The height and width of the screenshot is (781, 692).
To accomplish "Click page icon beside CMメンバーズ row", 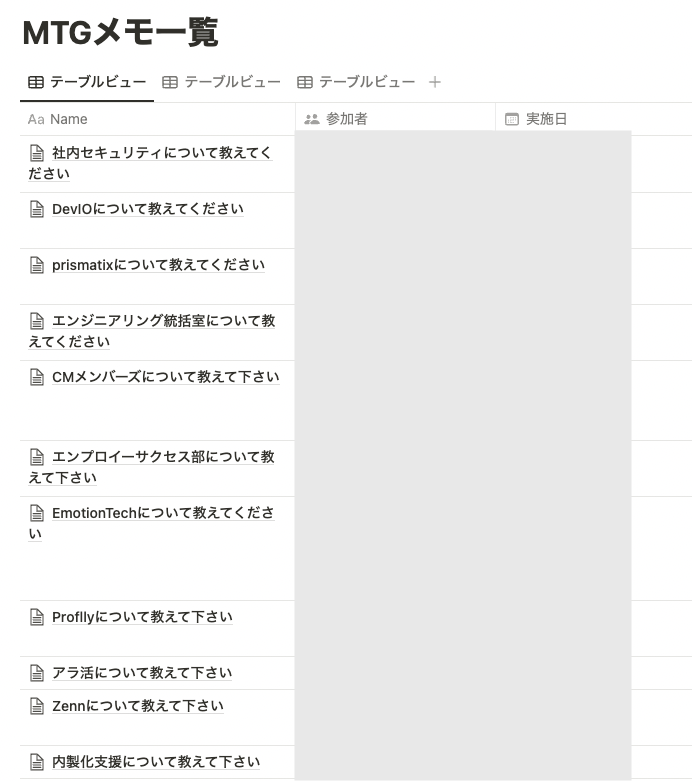I will (37, 377).
